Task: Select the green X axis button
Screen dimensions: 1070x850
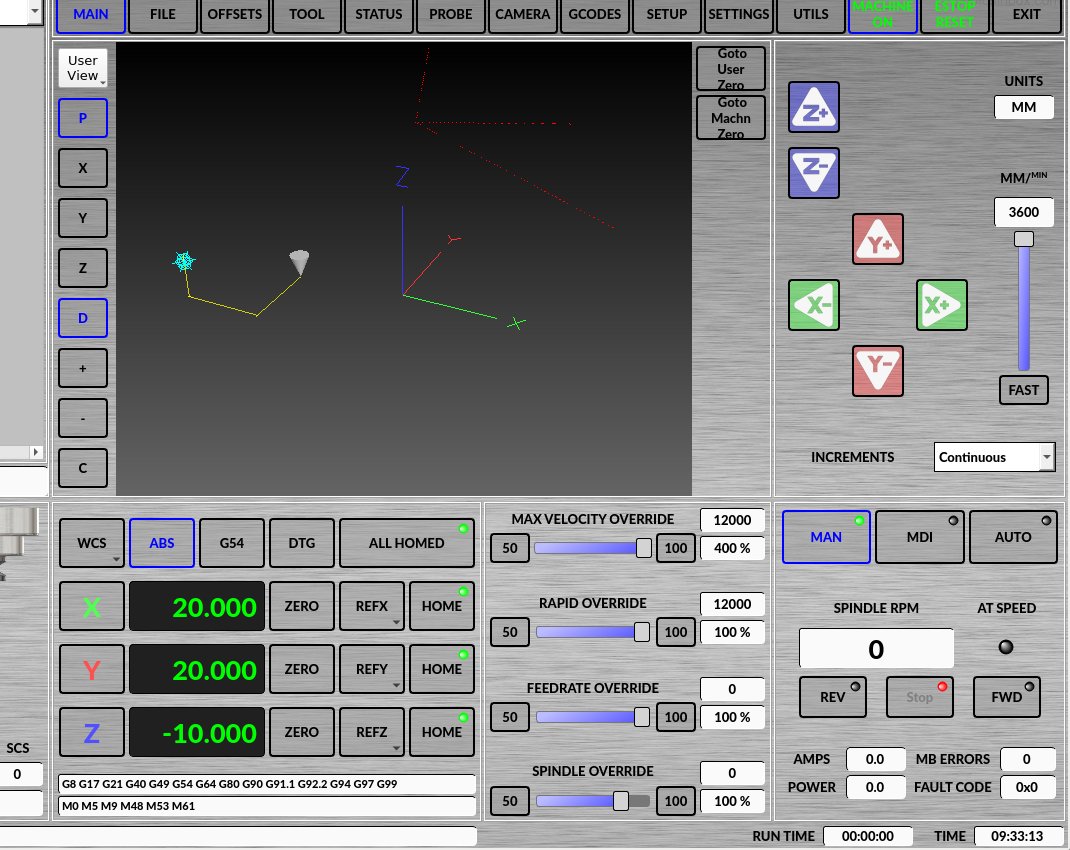Action: pos(92,606)
